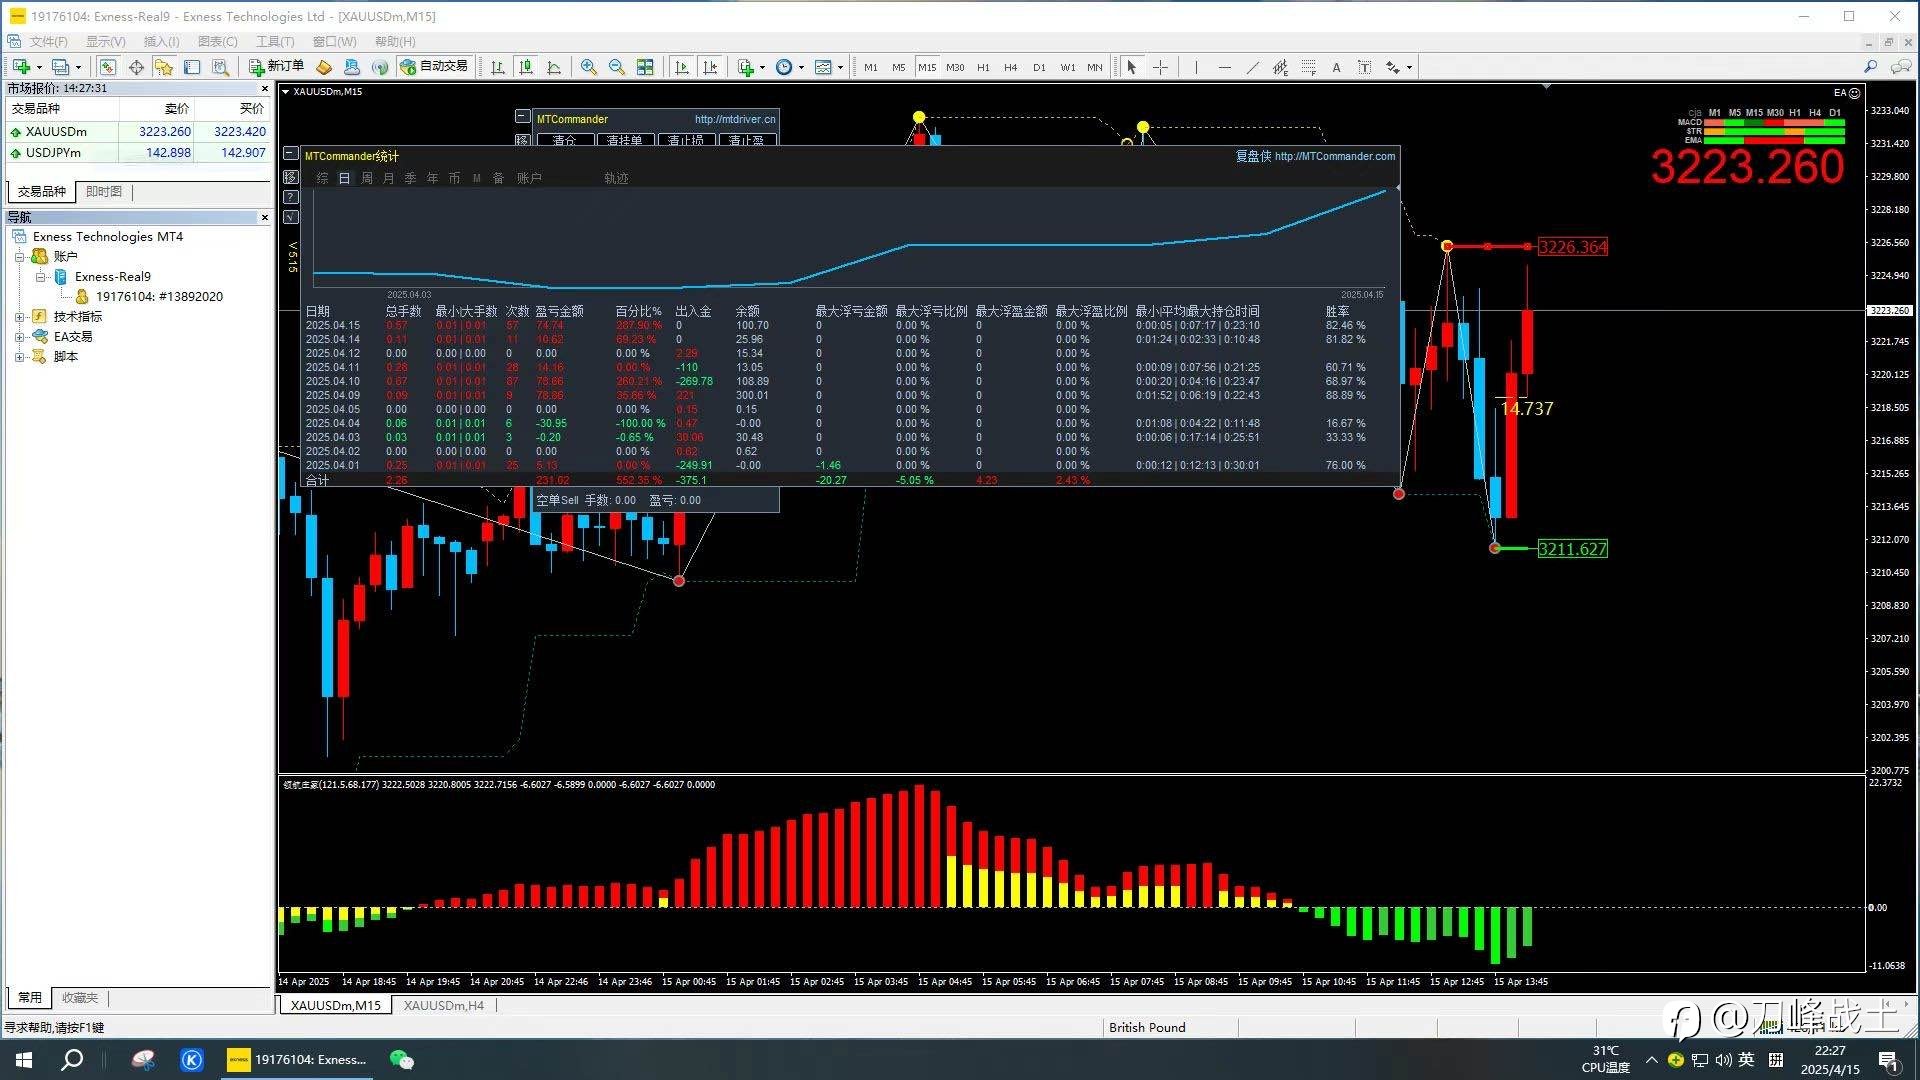Viewport: 1920px width, 1080px height.
Task: Switch to the XAUUSDm,H4 chart tab
Action: pos(443,1005)
